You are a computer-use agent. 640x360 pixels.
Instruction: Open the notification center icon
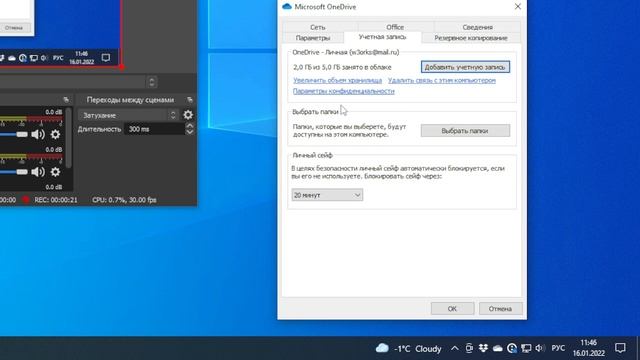pos(620,348)
